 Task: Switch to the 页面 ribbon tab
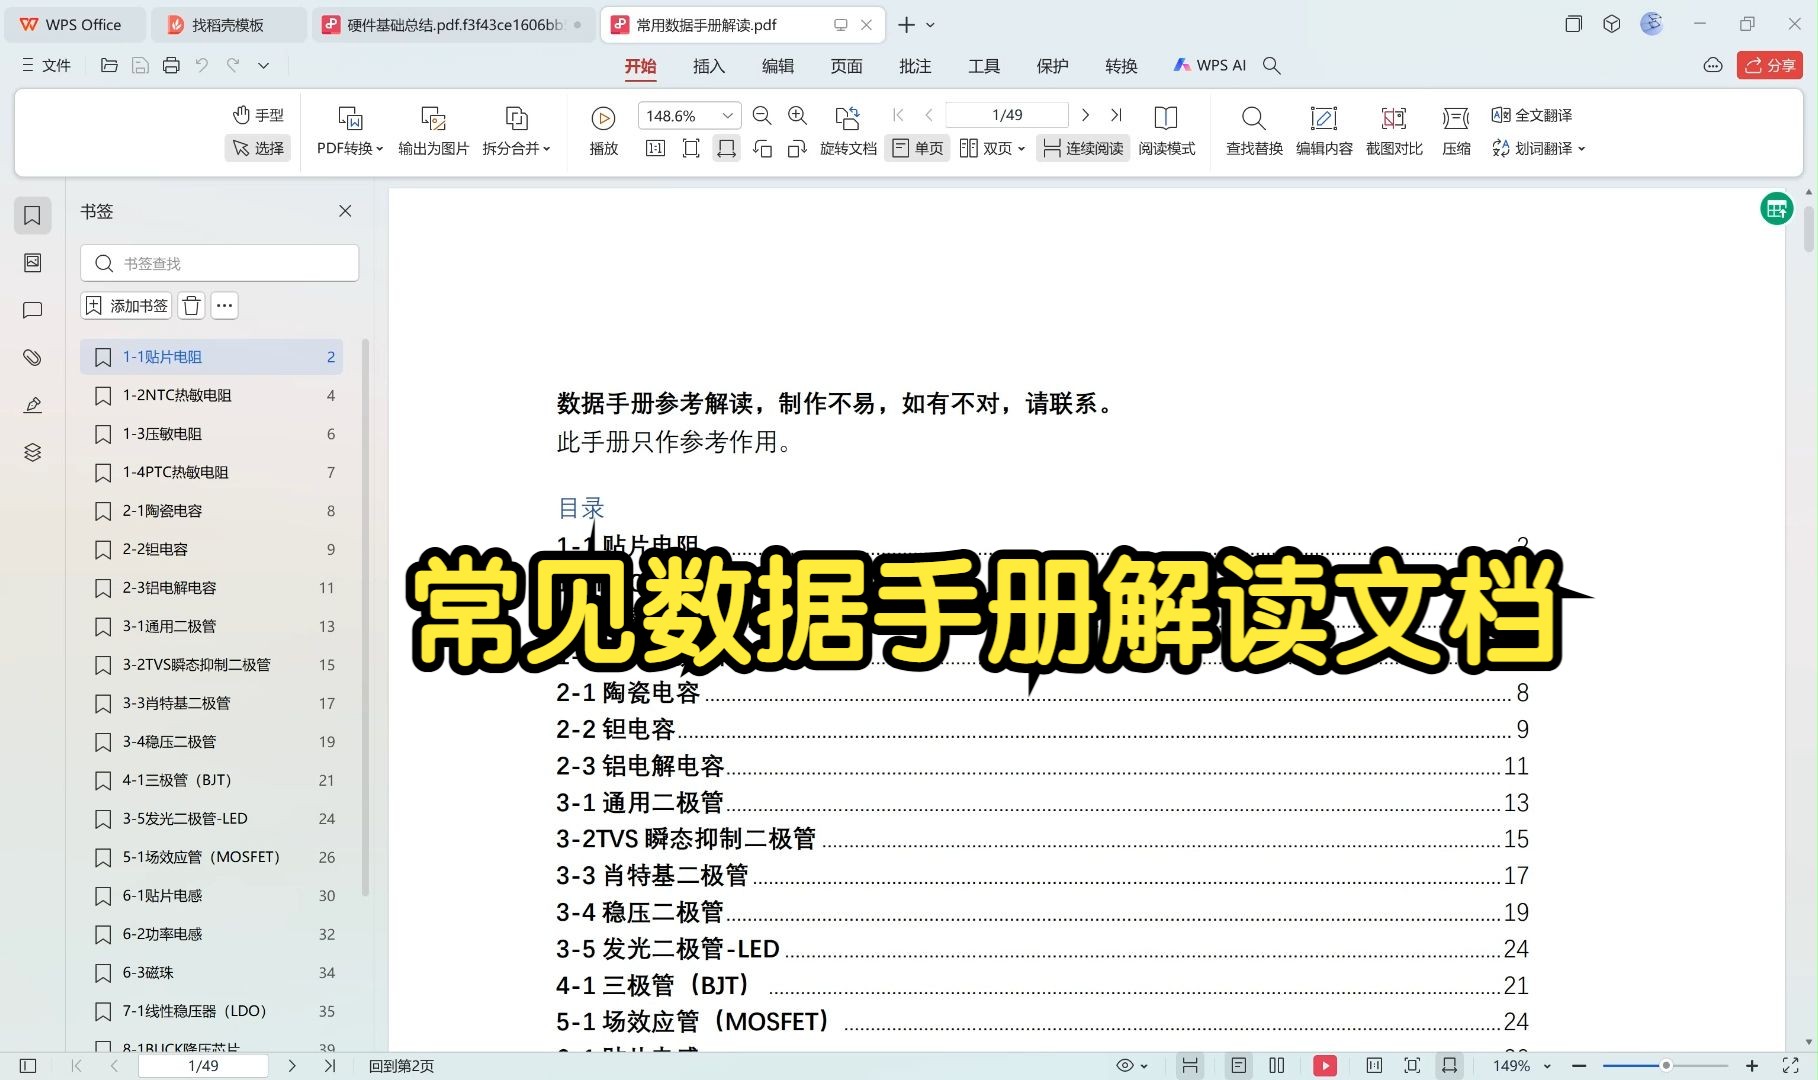coord(846,66)
